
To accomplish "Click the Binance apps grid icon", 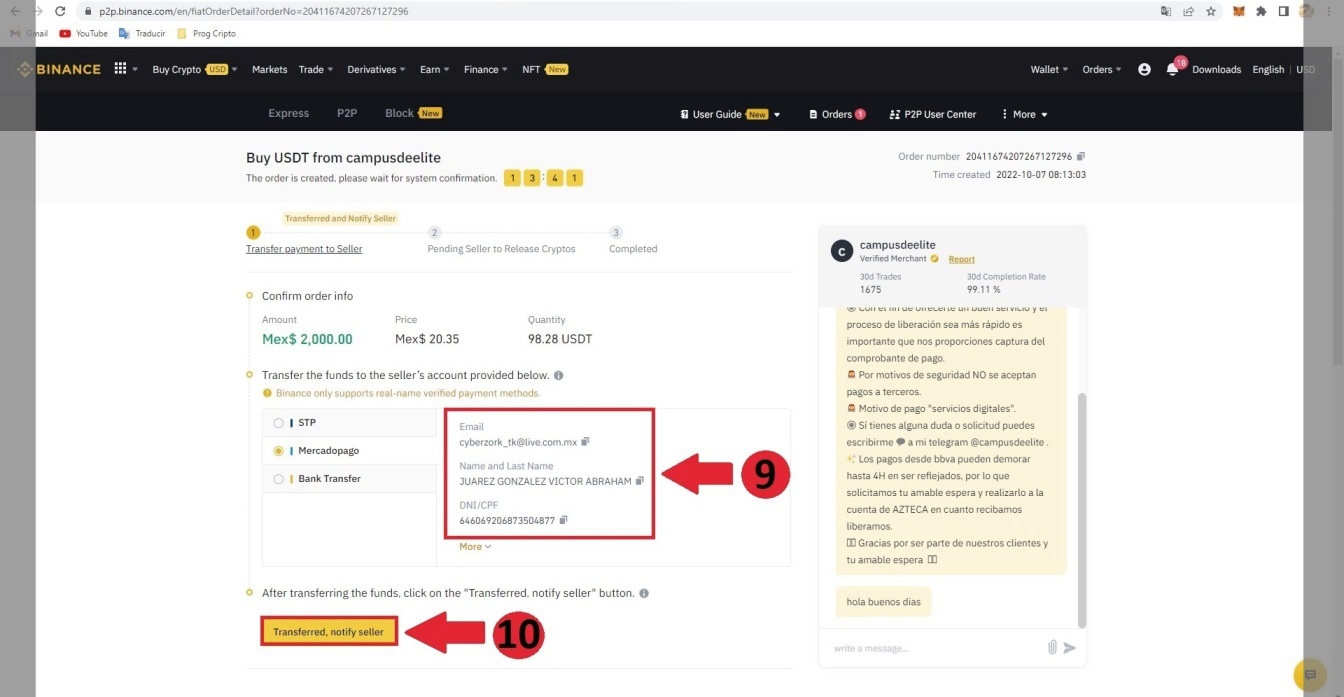I will (x=121, y=69).
